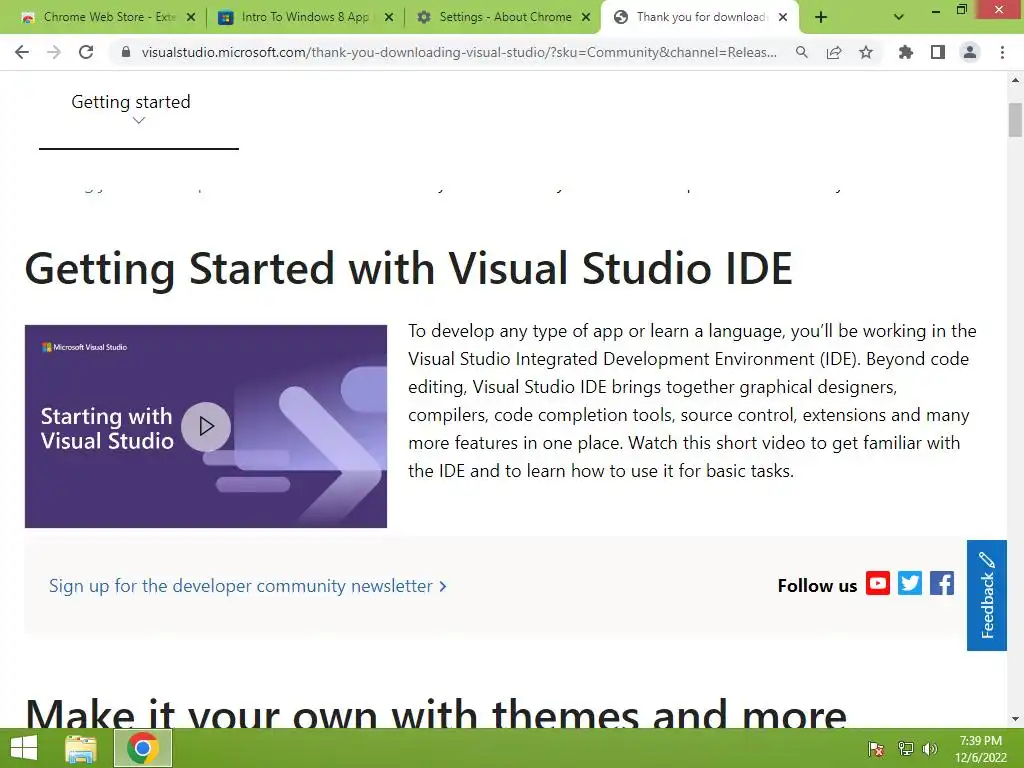This screenshot has height=768, width=1024.
Task: Open volume speaker tray icon
Action: [x=930, y=748]
